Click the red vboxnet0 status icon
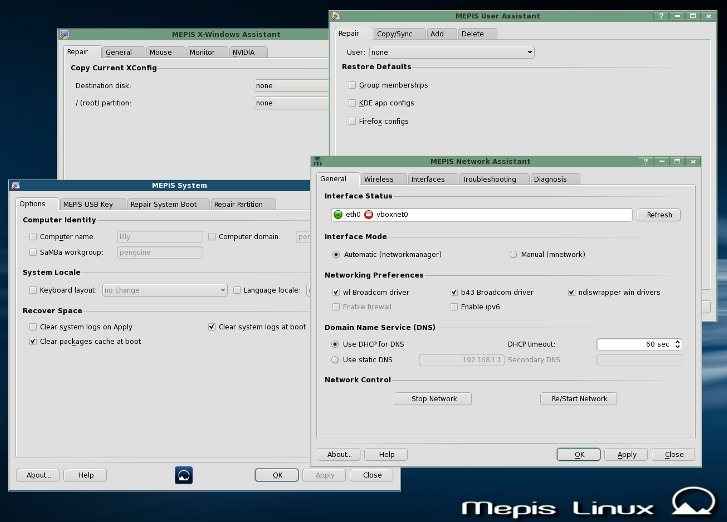Viewport: 727px width, 522px height. pos(369,214)
